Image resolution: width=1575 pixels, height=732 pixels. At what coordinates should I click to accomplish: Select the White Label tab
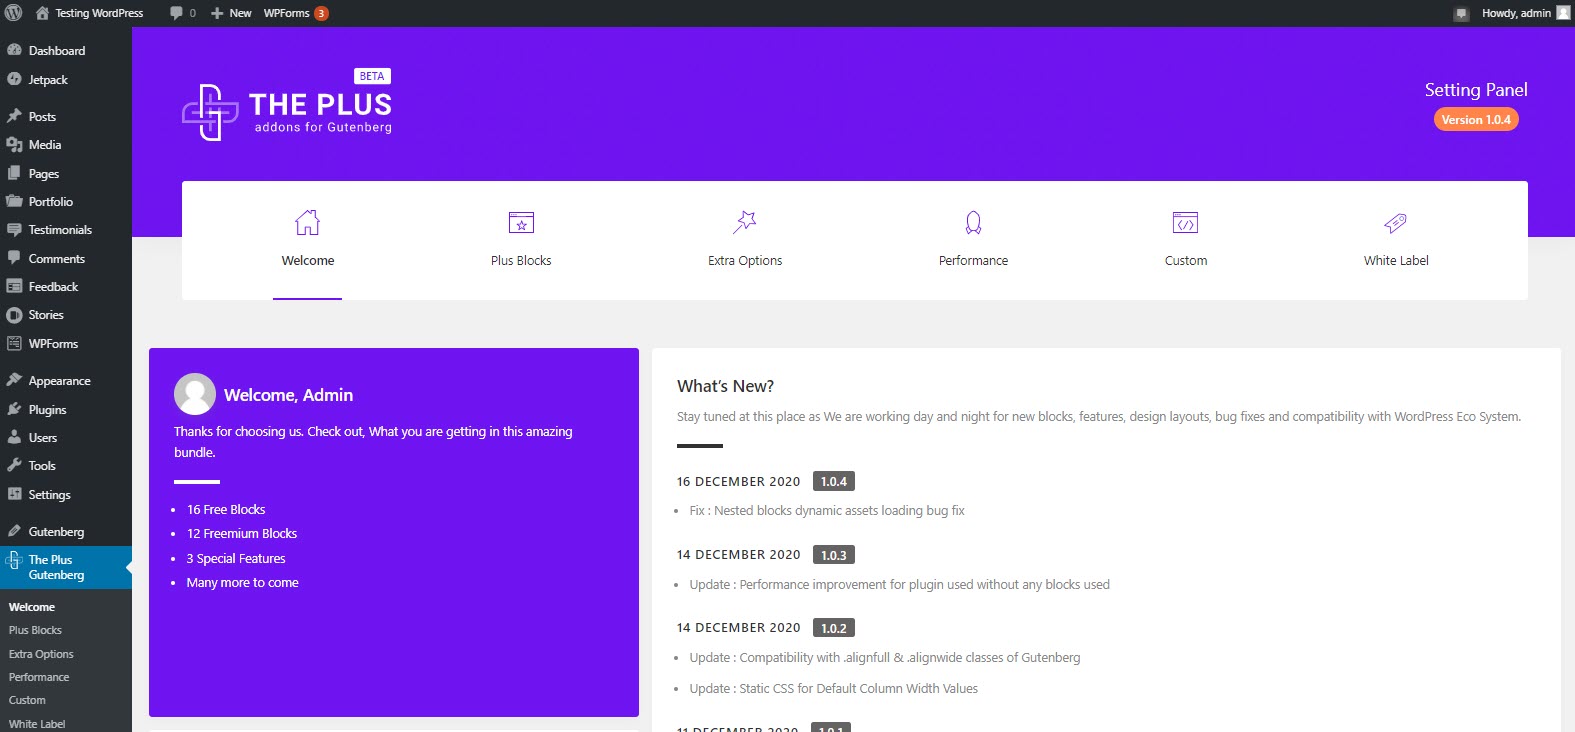1396,240
